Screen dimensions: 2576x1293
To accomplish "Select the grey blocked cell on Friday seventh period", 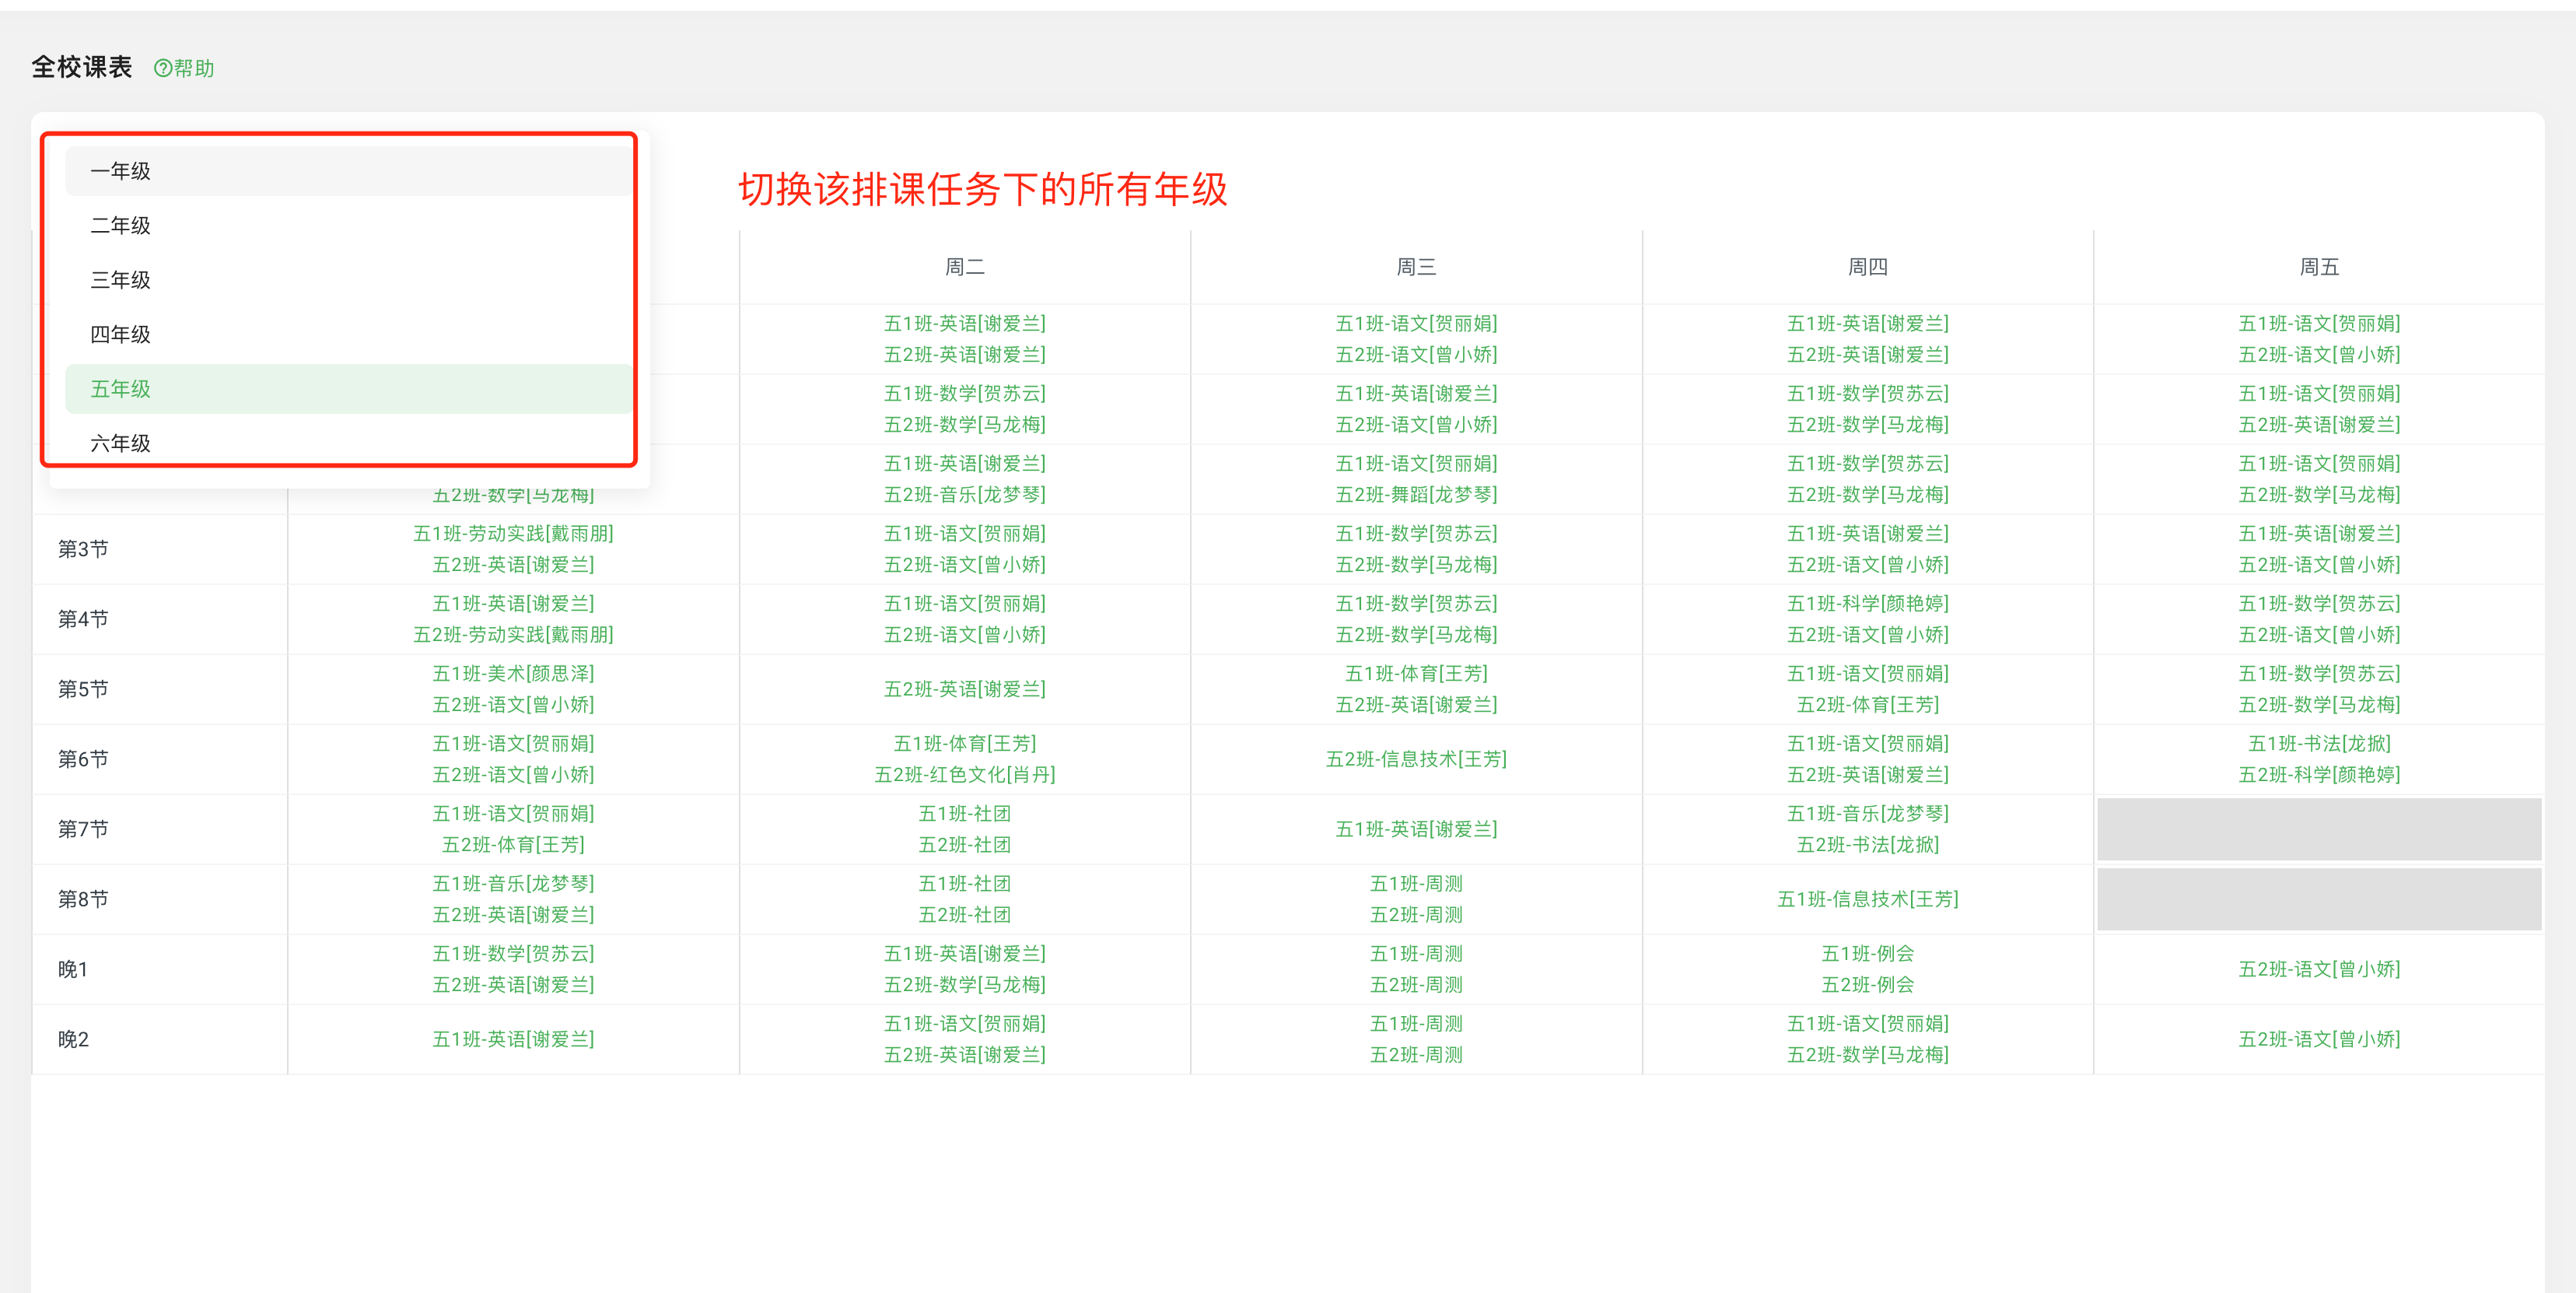I will (2318, 828).
